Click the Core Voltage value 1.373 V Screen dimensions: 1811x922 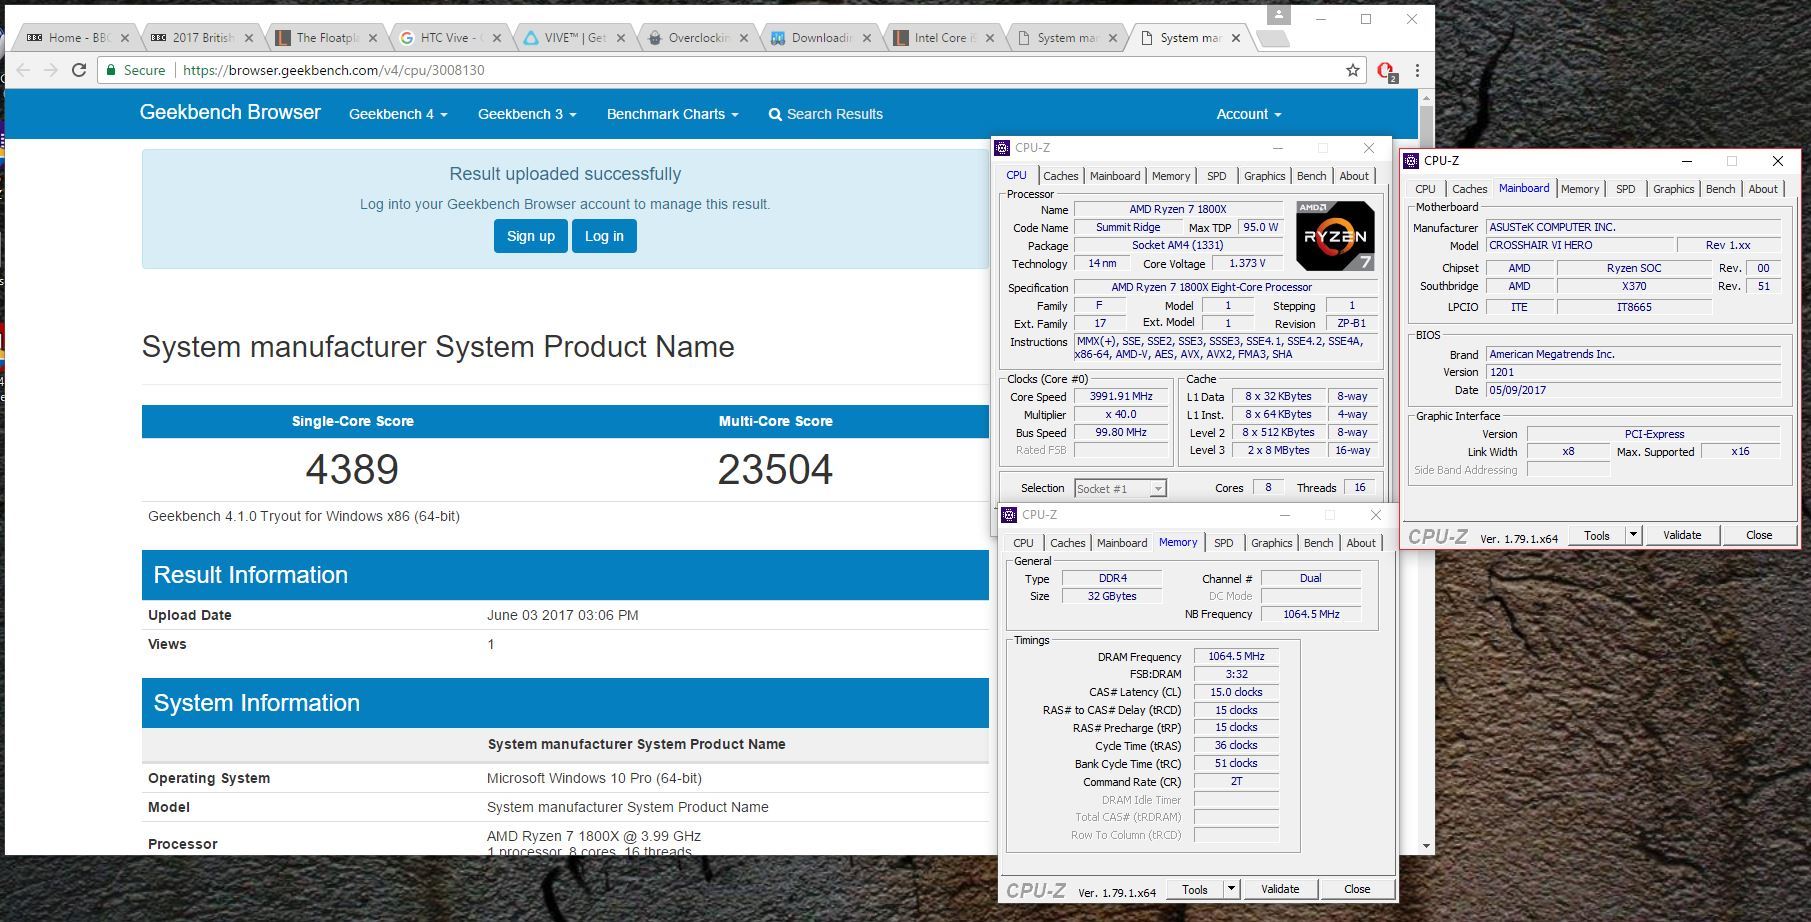(x=1247, y=263)
